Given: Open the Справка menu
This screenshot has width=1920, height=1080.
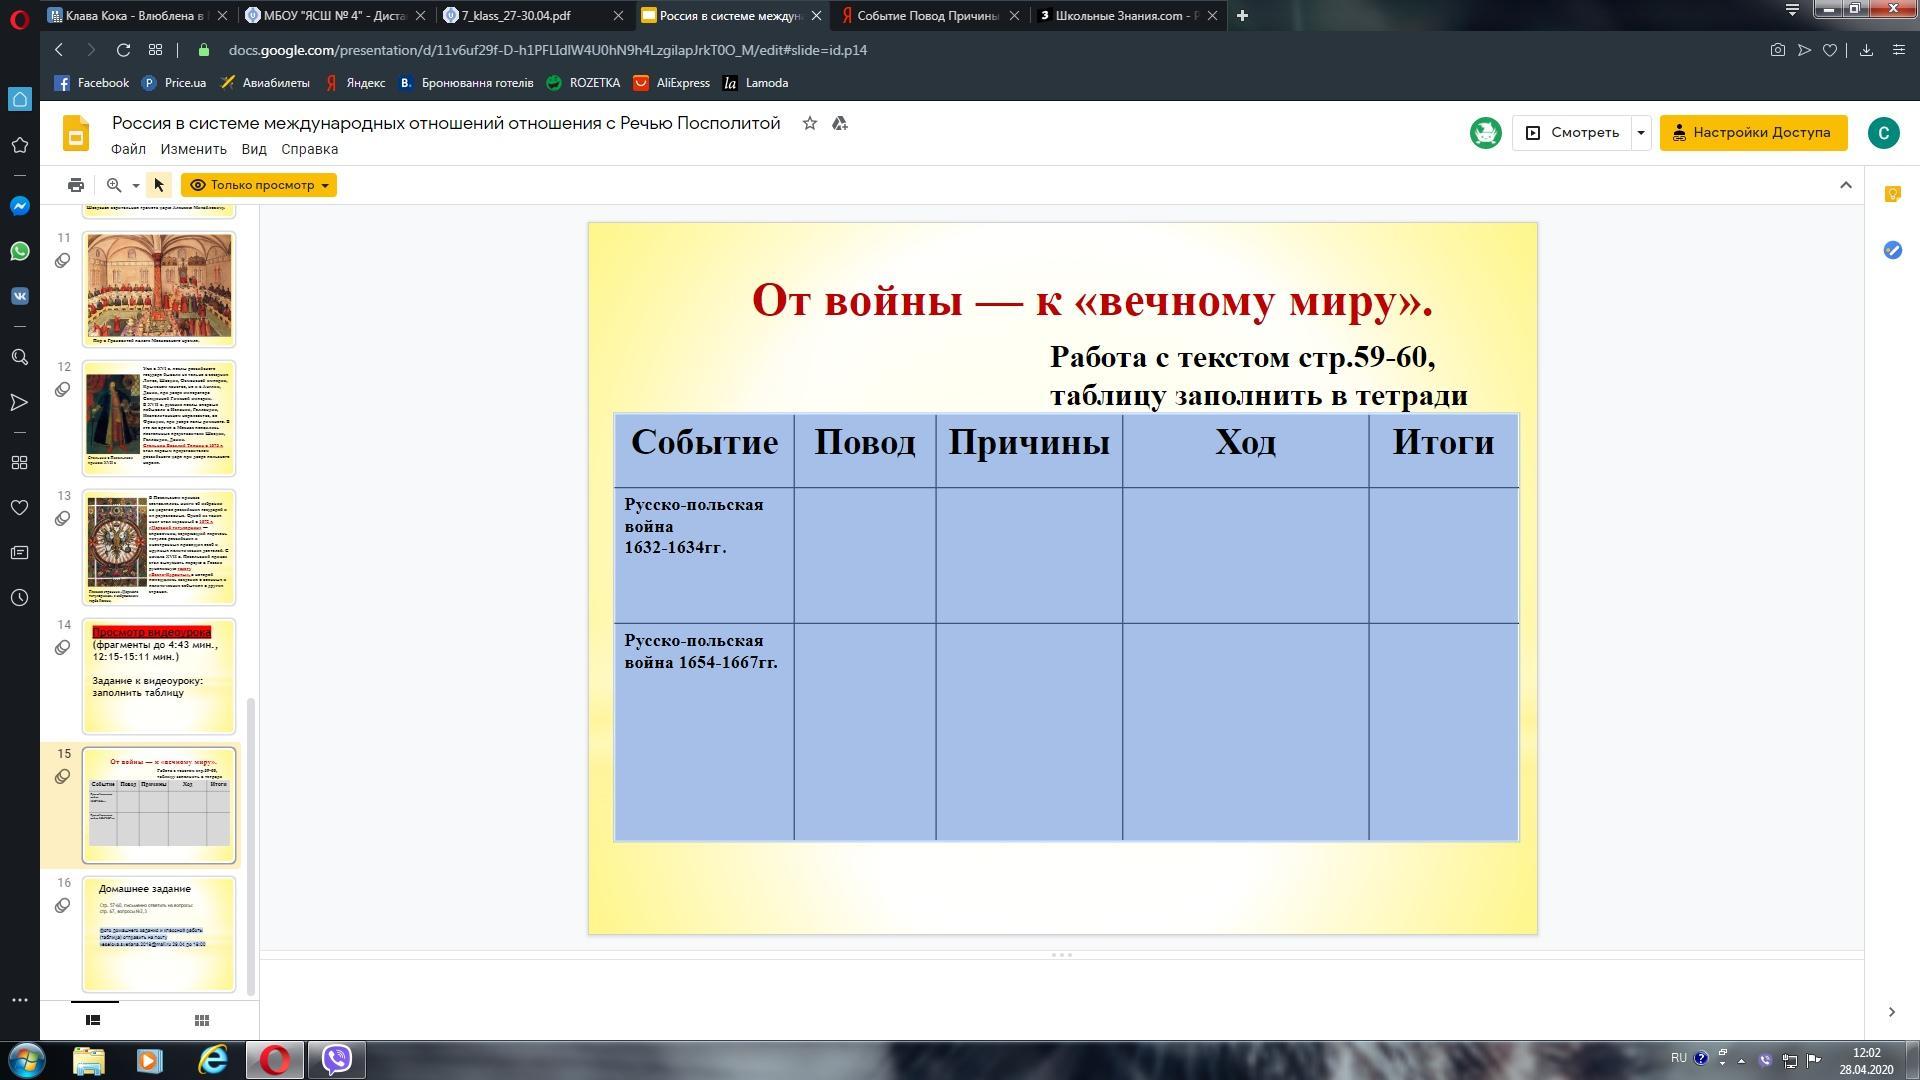Looking at the screenshot, I should (309, 149).
